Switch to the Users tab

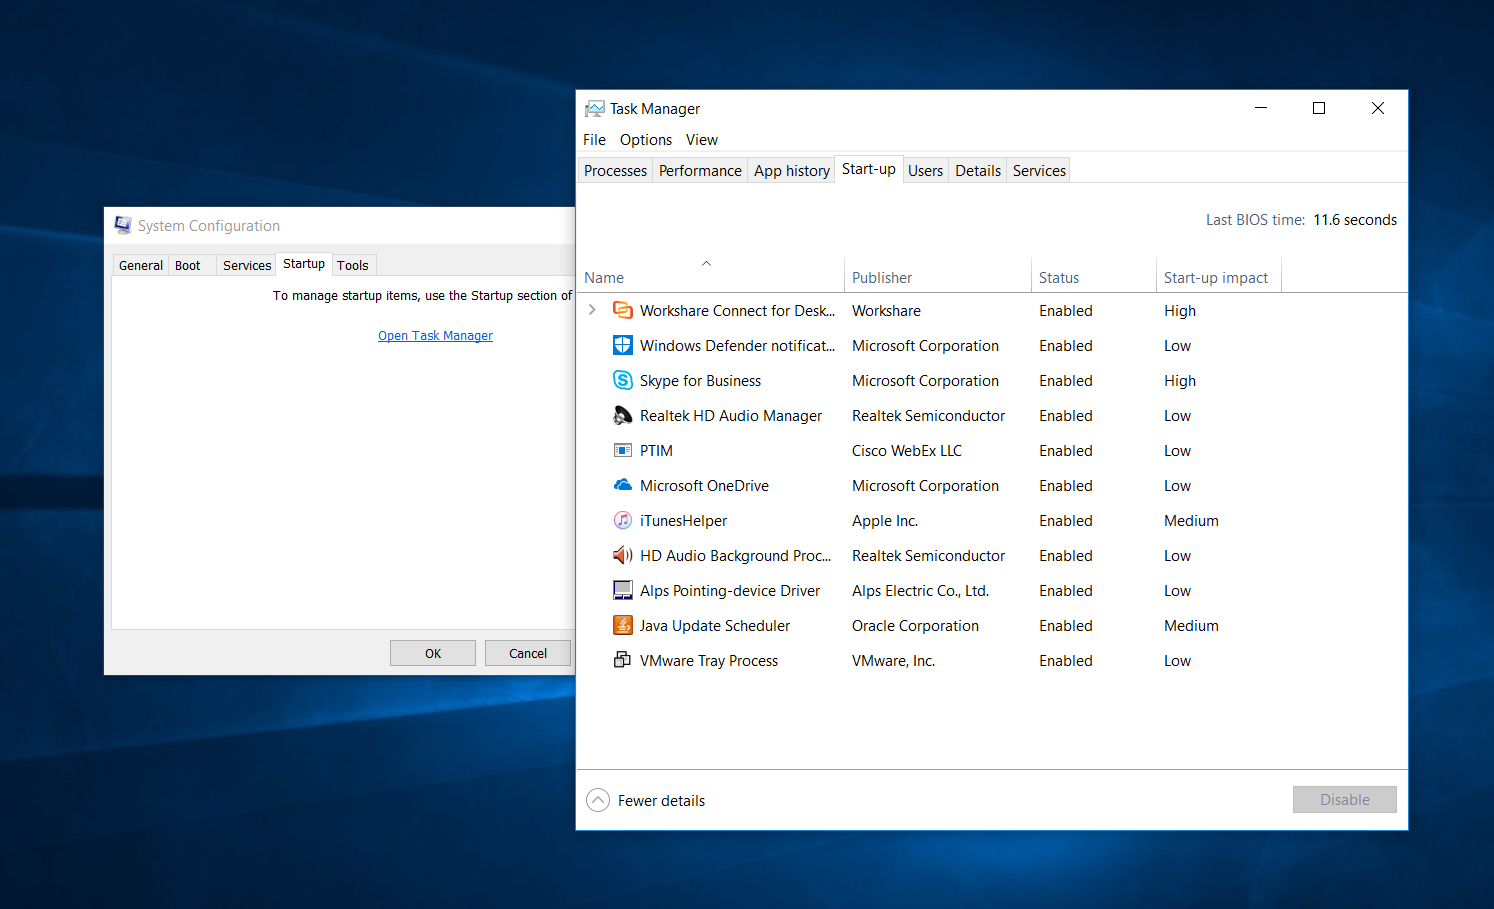925,170
